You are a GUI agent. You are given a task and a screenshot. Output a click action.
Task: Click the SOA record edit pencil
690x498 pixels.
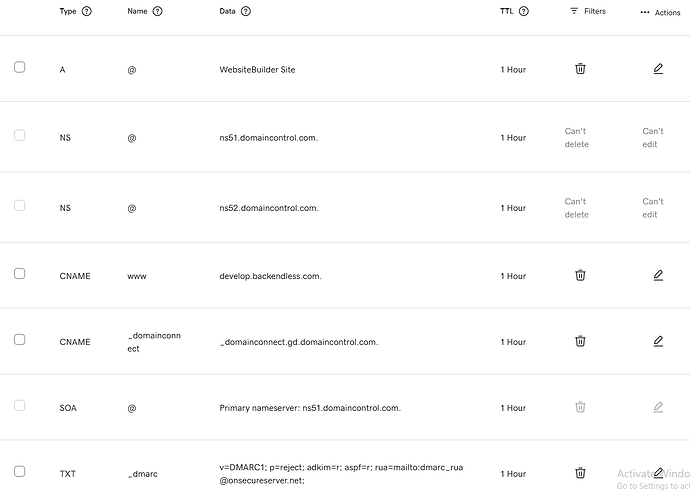(x=658, y=407)
